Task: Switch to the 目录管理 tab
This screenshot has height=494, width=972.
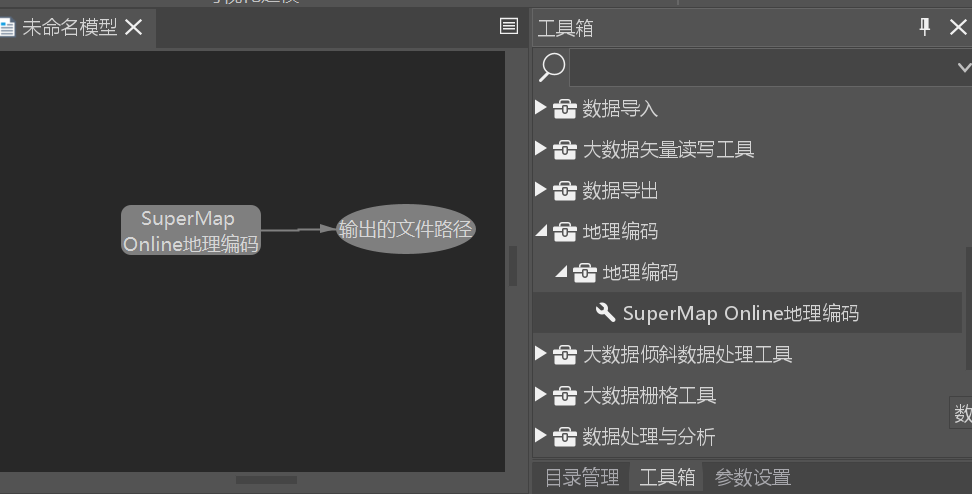Action: point(582,477)
